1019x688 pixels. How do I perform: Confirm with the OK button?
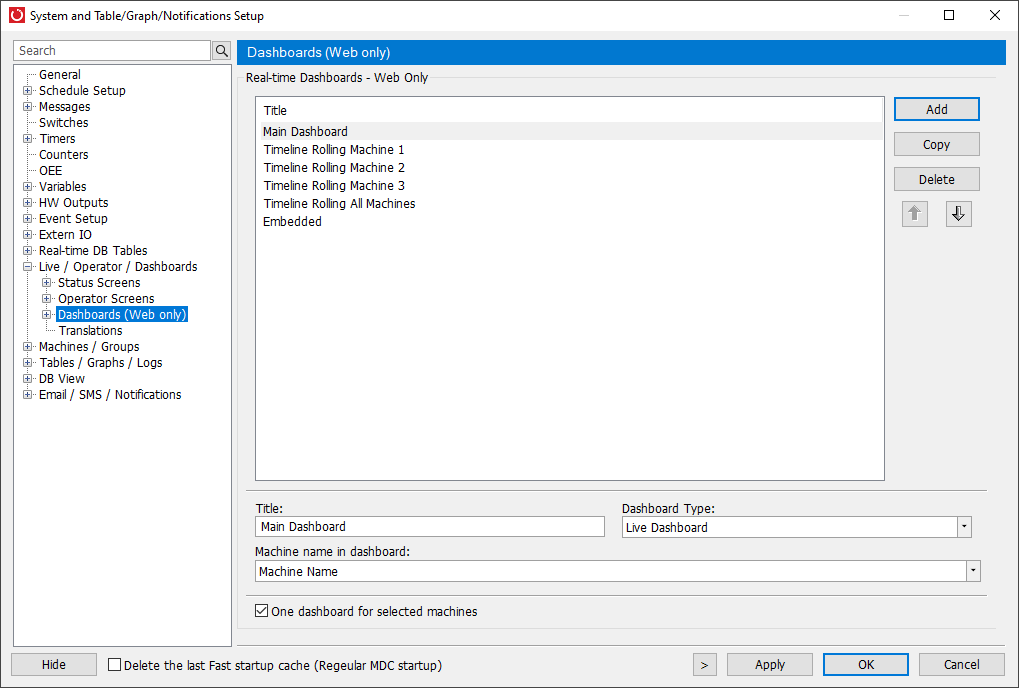[866, 665]
